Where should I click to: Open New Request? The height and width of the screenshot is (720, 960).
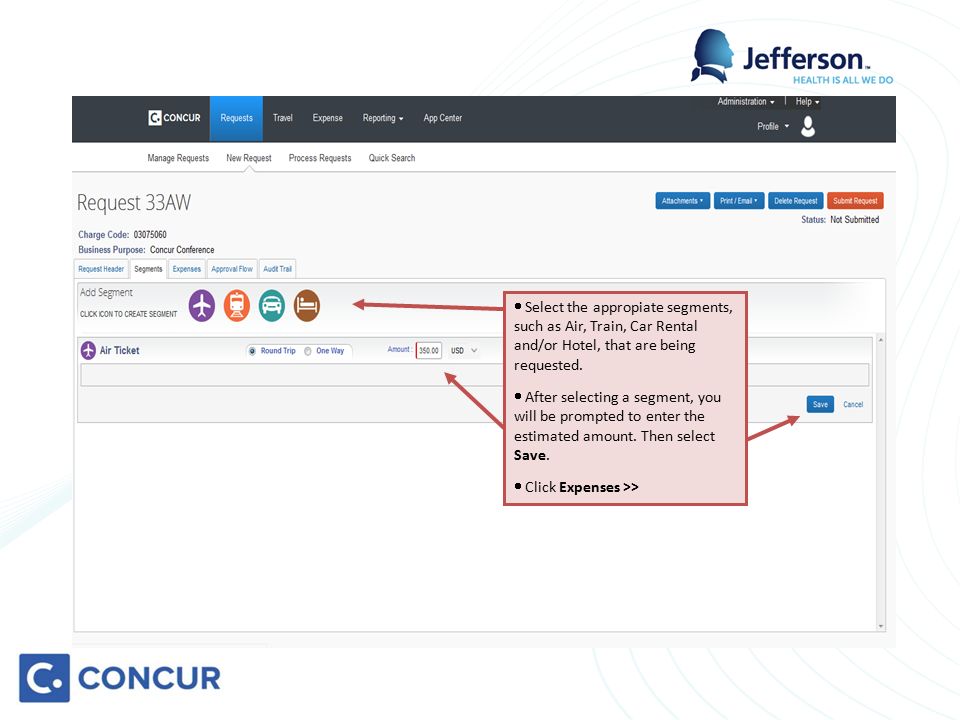pos(249,158)
